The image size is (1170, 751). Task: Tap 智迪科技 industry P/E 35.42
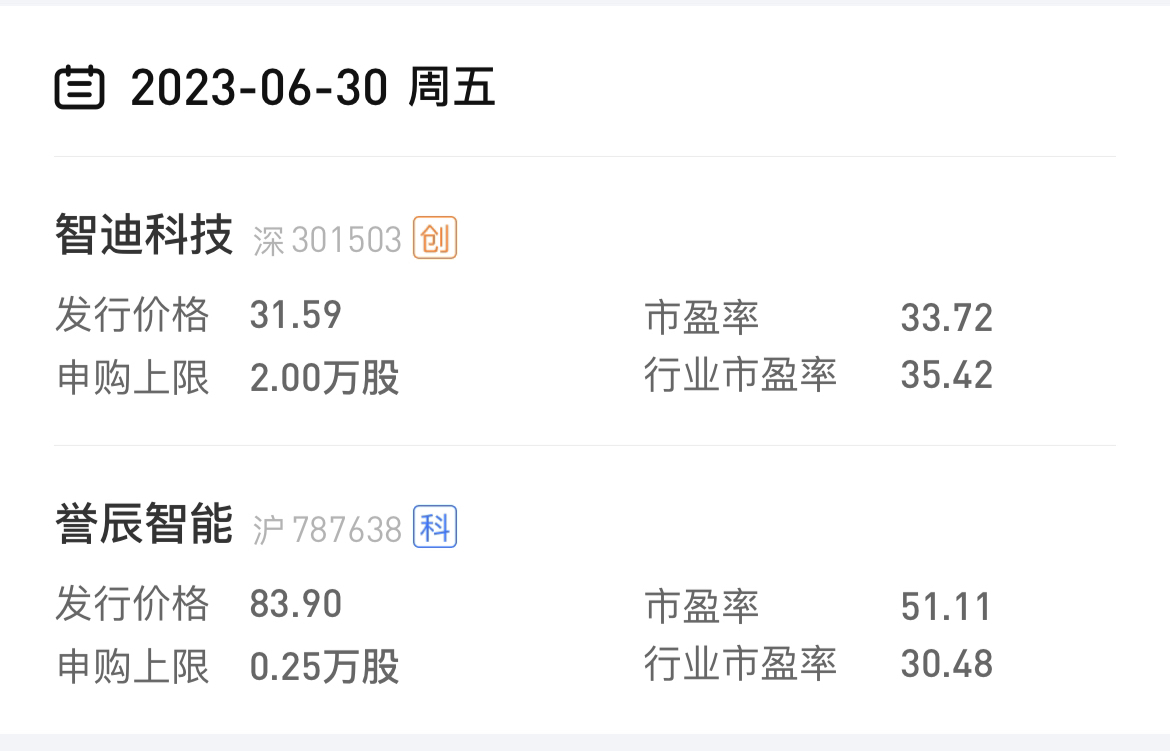947,375
